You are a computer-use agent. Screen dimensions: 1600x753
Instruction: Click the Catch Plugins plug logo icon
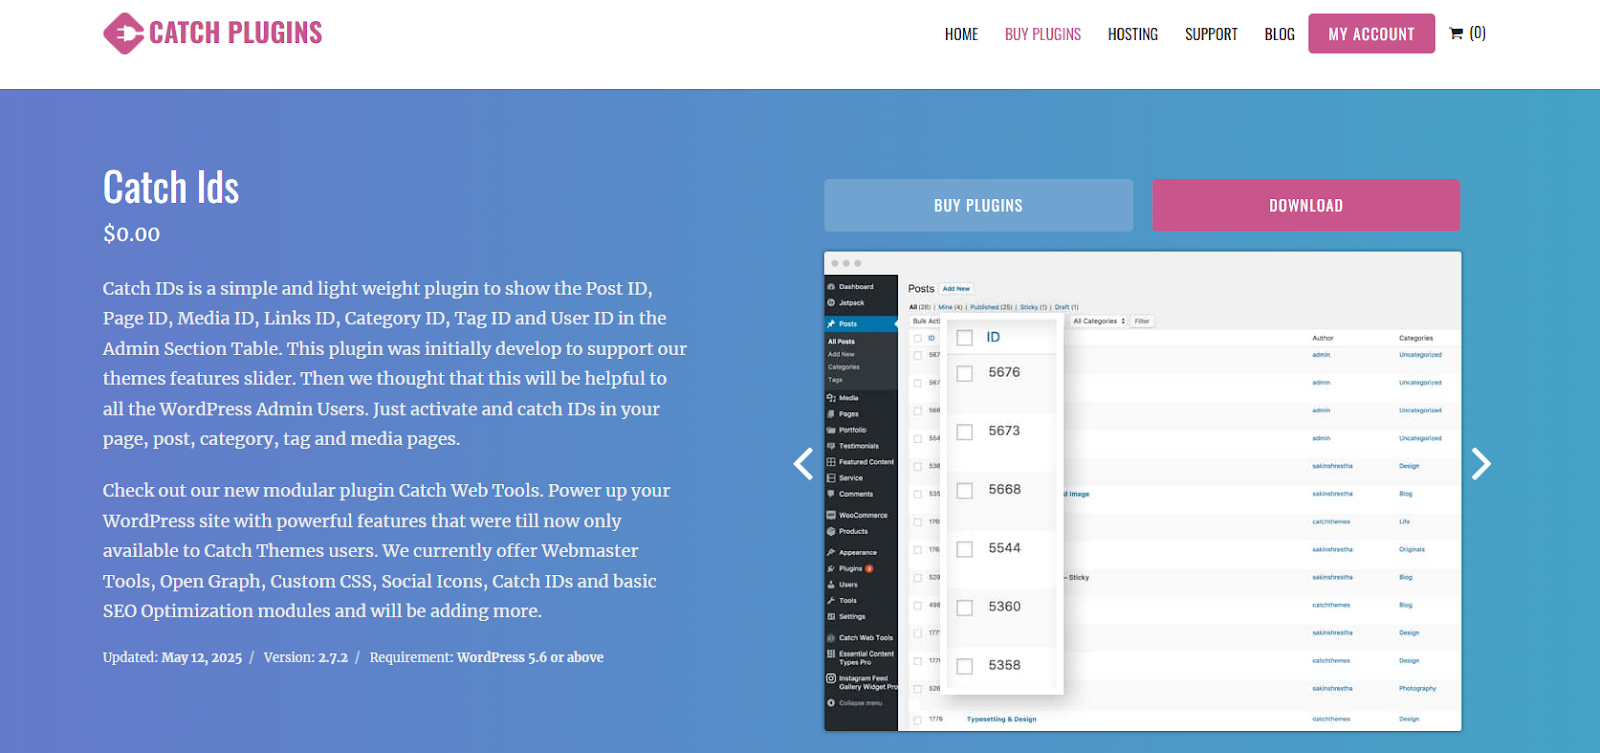pos(123,33)
